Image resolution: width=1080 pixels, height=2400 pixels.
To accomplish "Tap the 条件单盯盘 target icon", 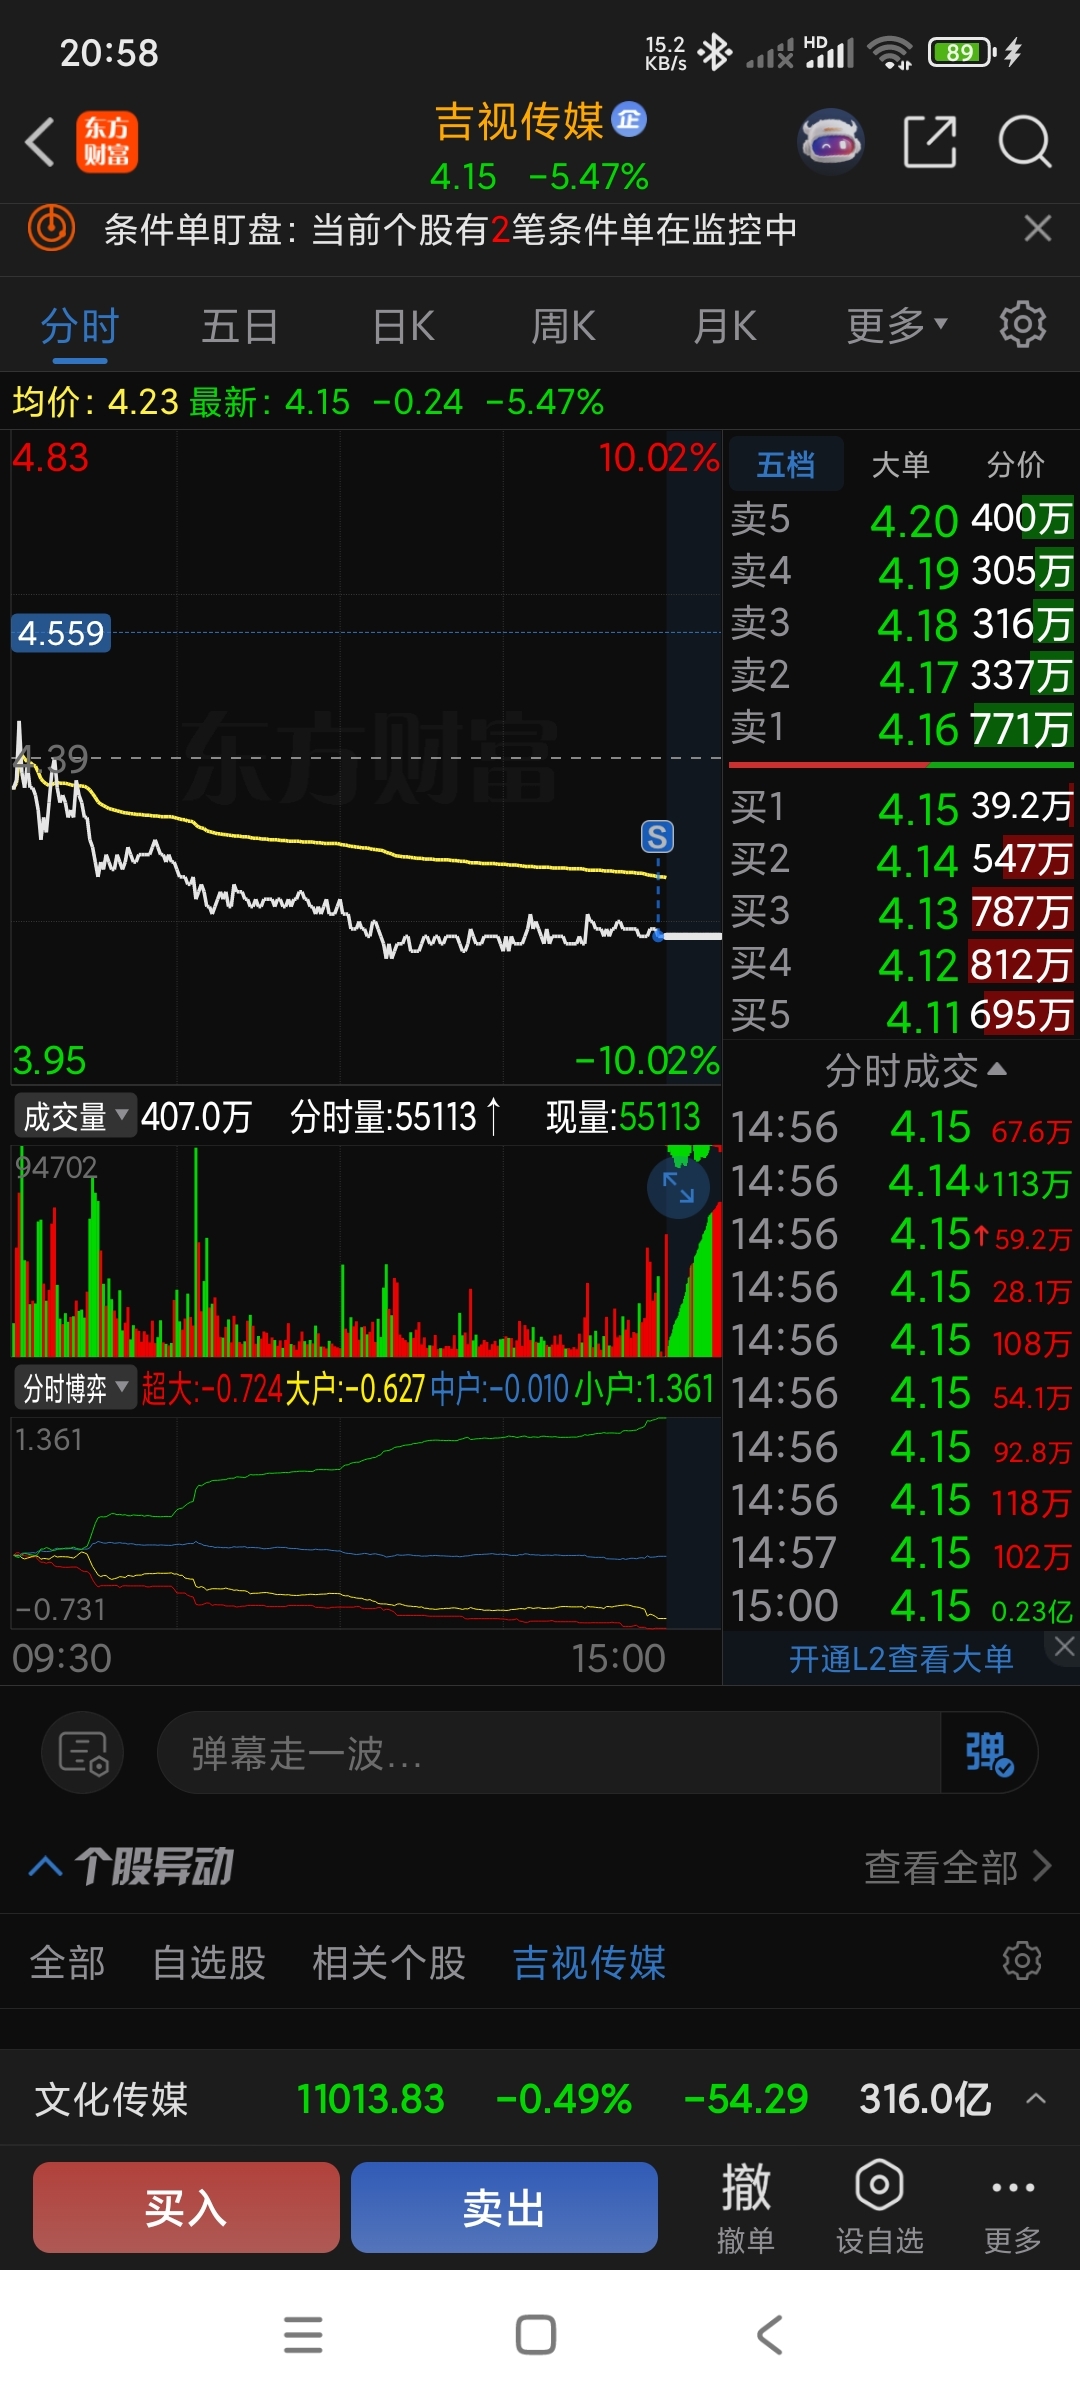I will click(51, 229).
